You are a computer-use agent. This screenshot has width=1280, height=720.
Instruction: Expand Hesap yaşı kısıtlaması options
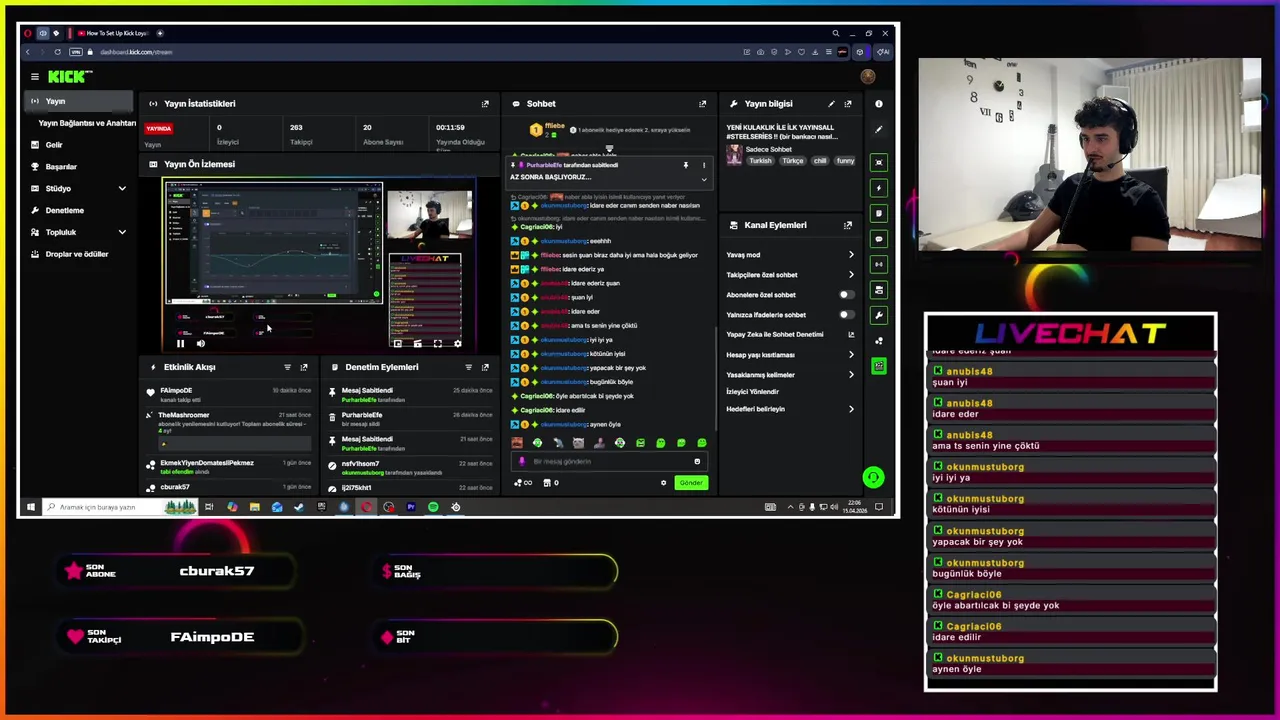(851, 355)
